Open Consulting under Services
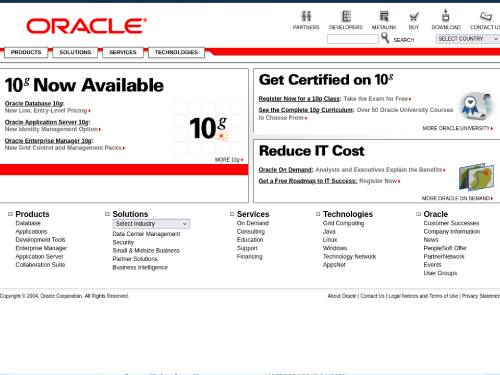 pos(251,232)
